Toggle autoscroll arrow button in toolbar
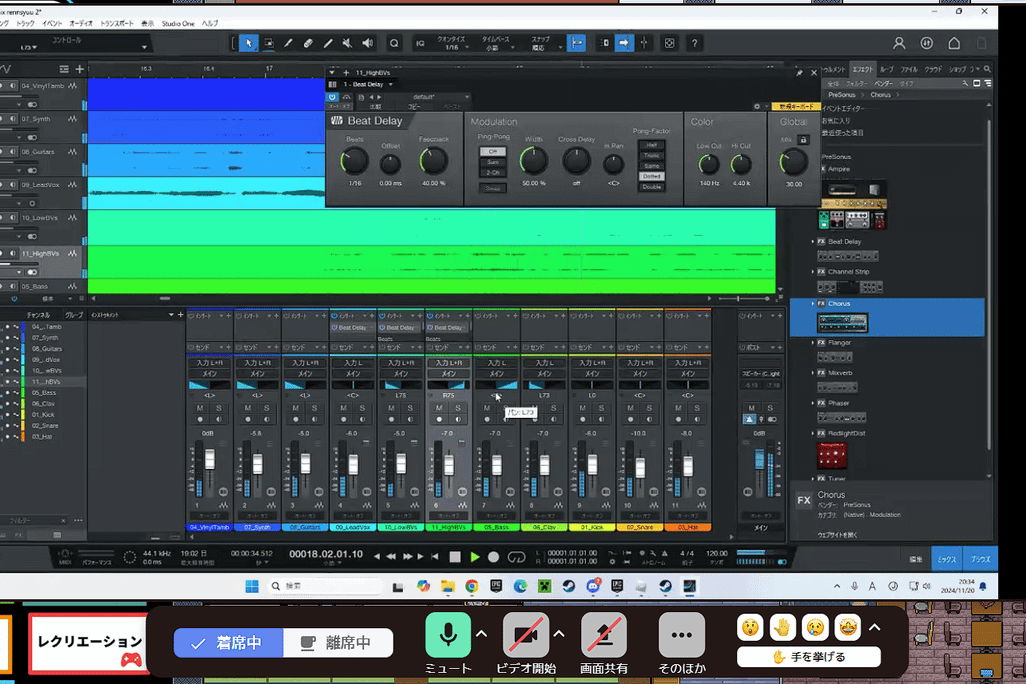 624,43
